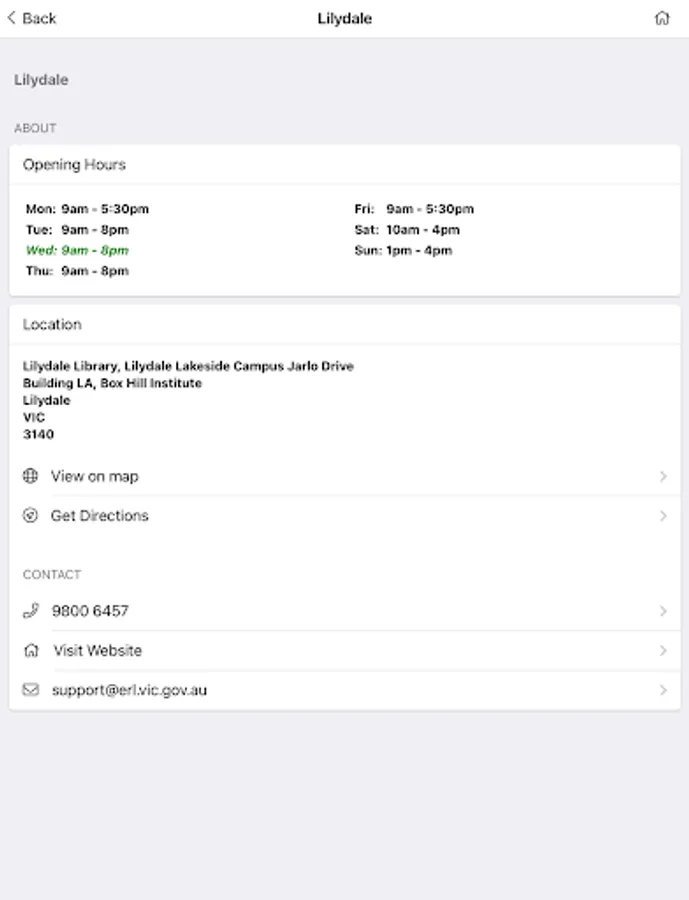Click the Lilydale Library address text
The image size is (689, 900).
tap(188, 366)
